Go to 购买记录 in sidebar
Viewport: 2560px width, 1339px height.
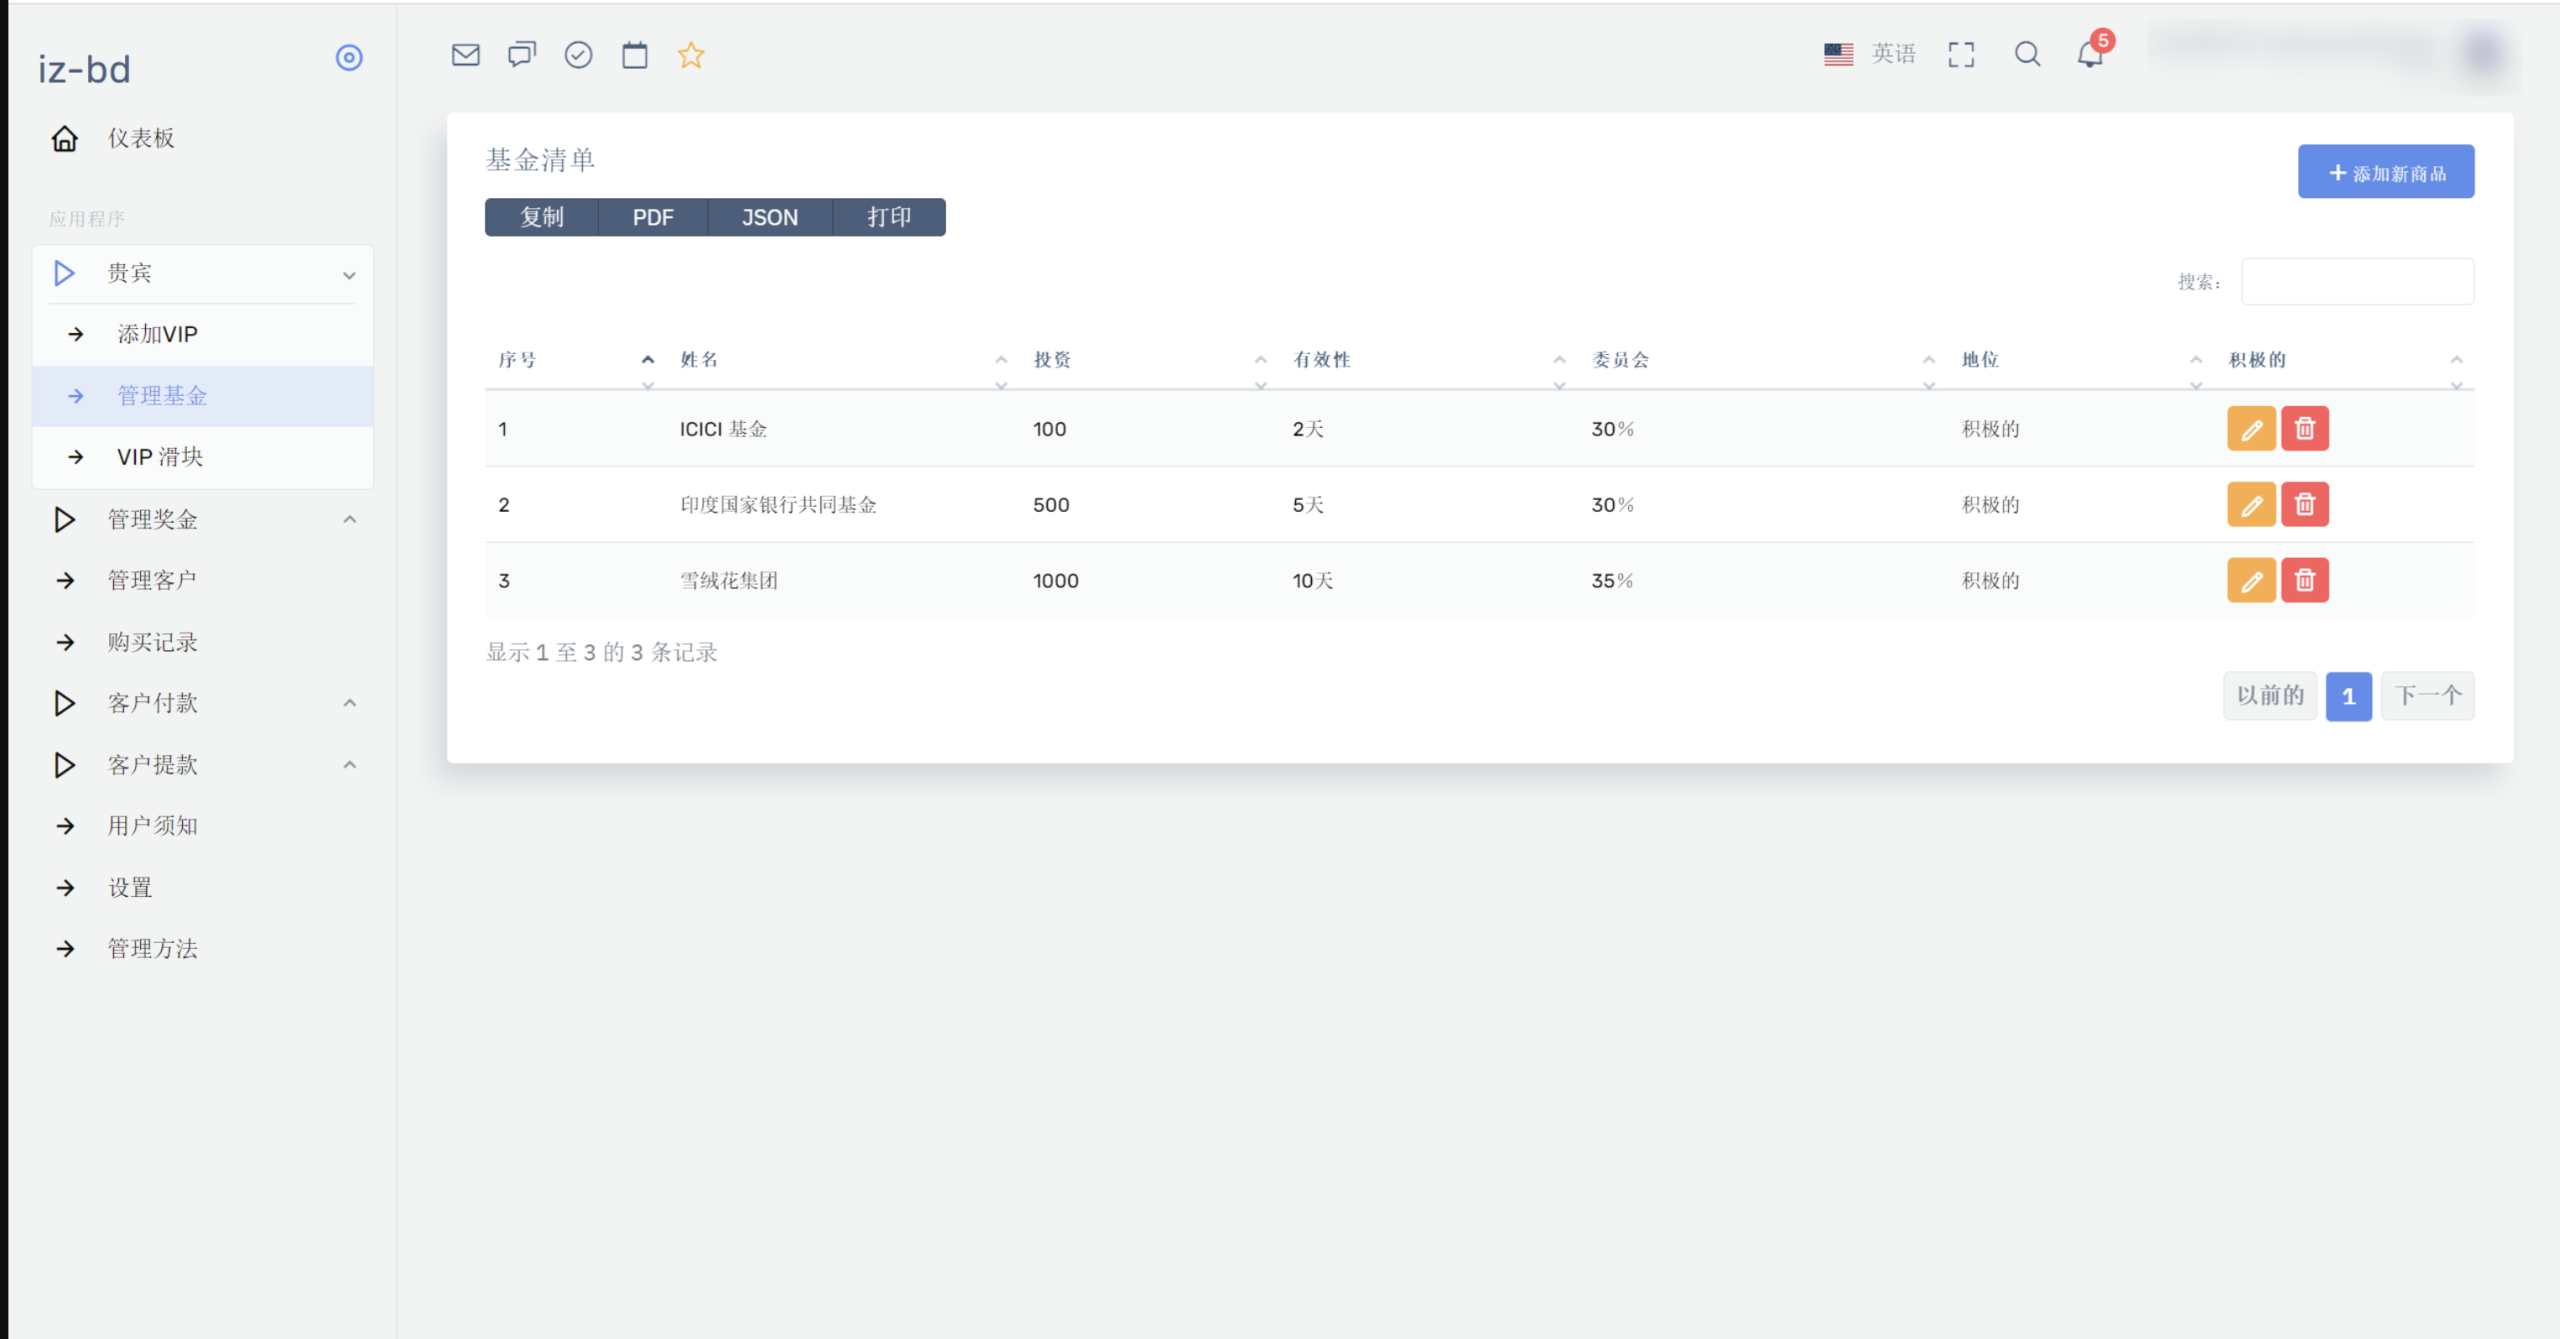pos(152,642)
